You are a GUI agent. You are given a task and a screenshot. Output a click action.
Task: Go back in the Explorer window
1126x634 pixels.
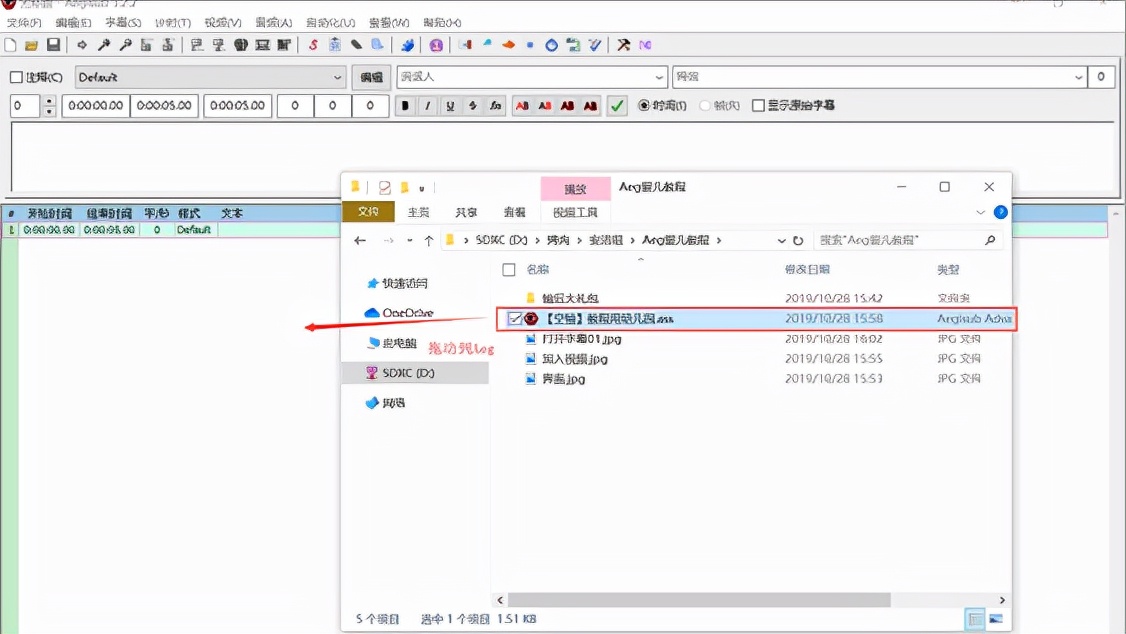(x=360, y=241)
